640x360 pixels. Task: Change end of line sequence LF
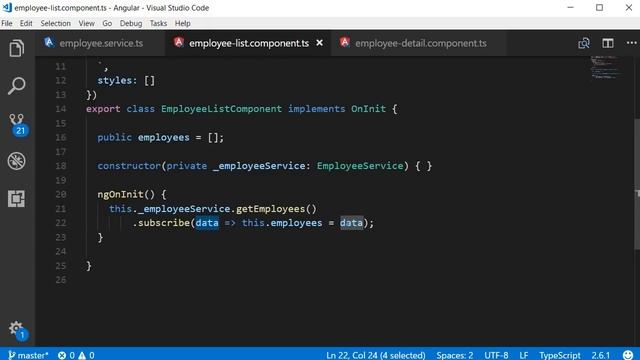pos(524,355)
